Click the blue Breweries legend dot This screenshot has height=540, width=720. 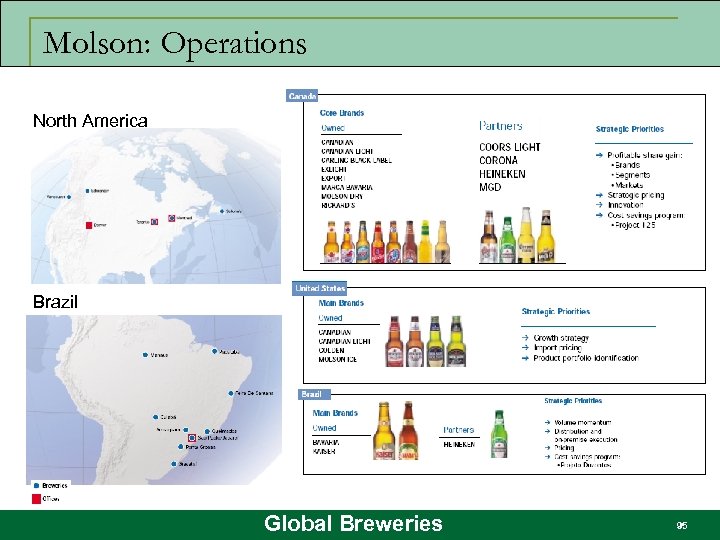point(37,485)
